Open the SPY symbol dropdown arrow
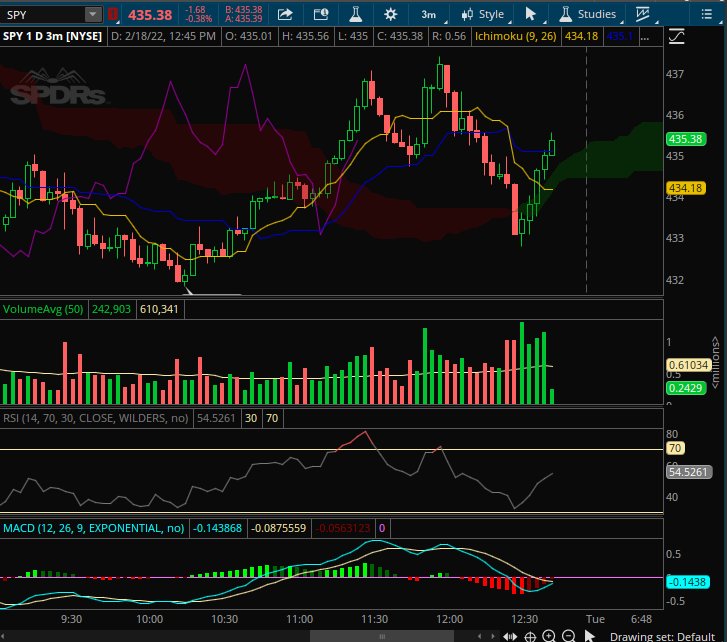Viewport: 727px width, 642px height. [x=93, y=14]
